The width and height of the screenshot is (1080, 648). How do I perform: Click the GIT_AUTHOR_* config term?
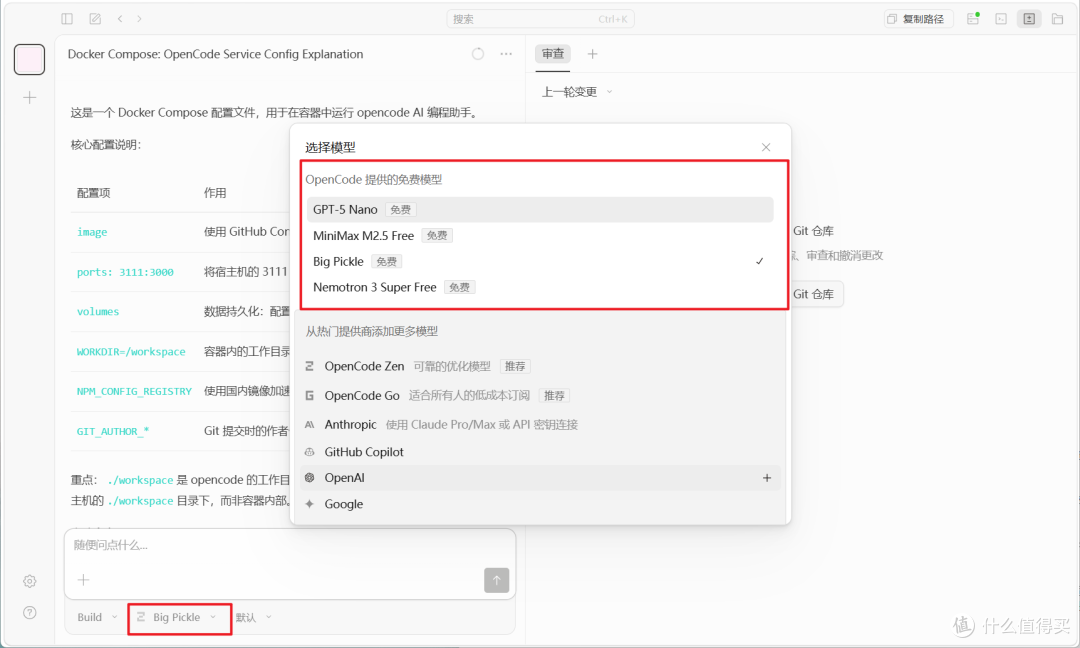tap(112, 431)
